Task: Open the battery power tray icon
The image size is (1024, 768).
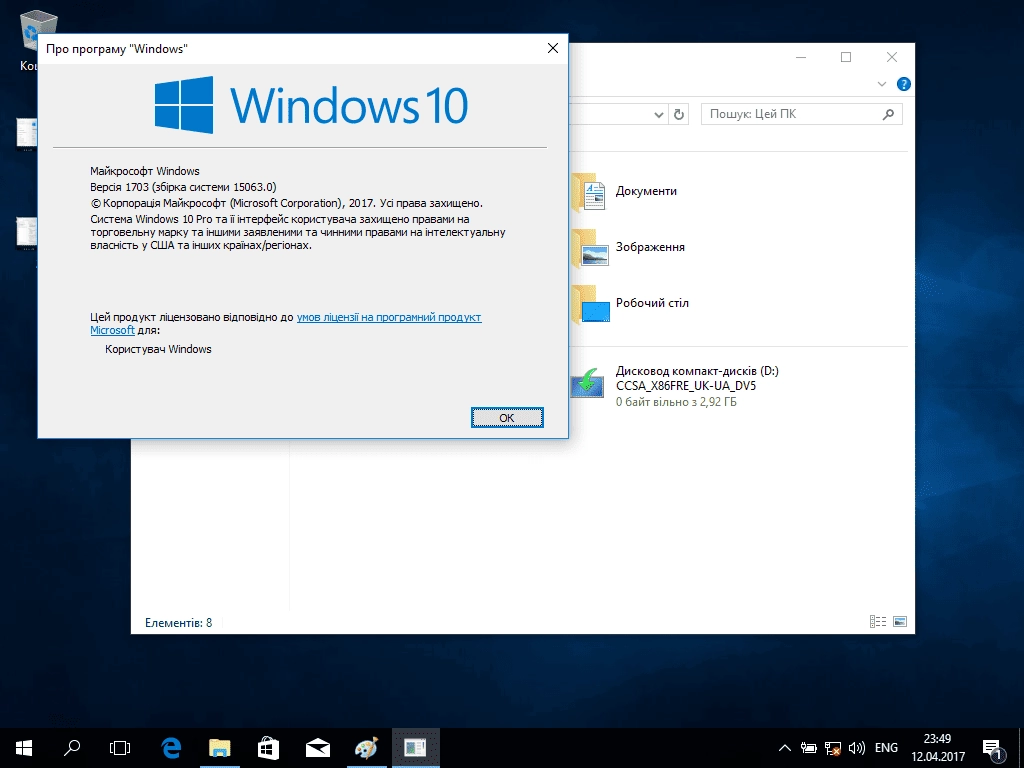Action: pyautogui.click(x=808, y=748)
